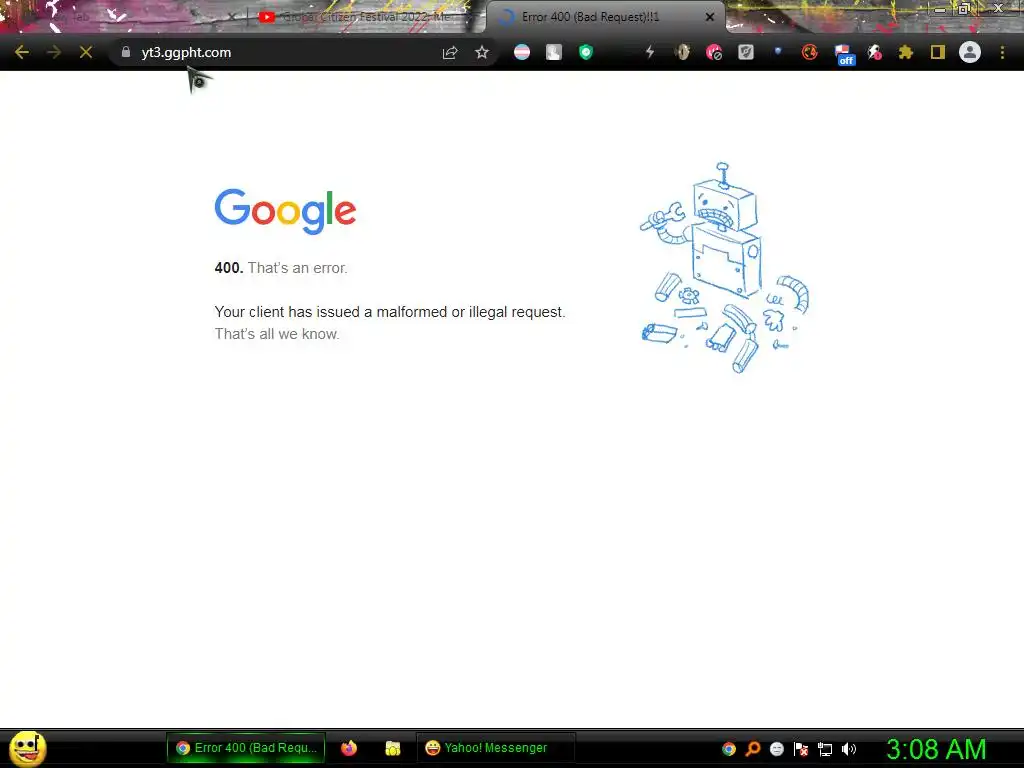Image resolution: width=1024 pixels, height=768 pixels.
Task: Open the network tray icon
Action: (825, 748)
